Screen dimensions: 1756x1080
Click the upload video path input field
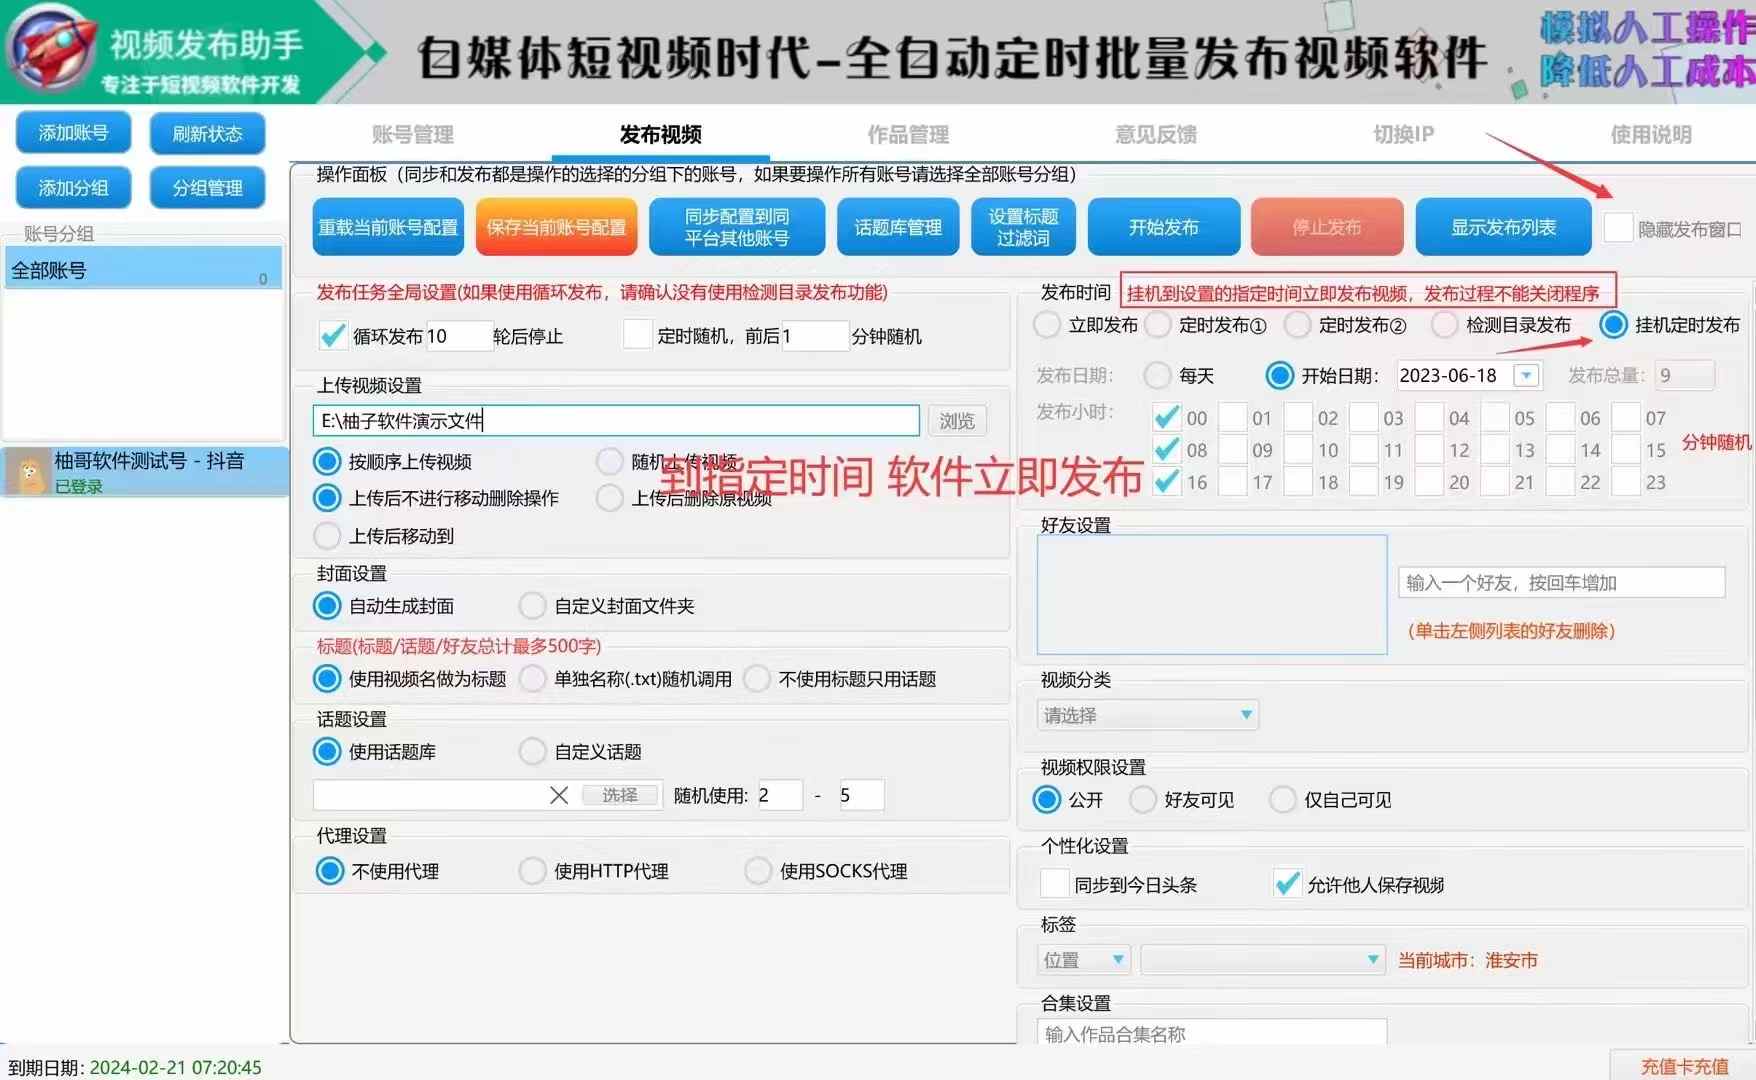click(x=615, y=421)
